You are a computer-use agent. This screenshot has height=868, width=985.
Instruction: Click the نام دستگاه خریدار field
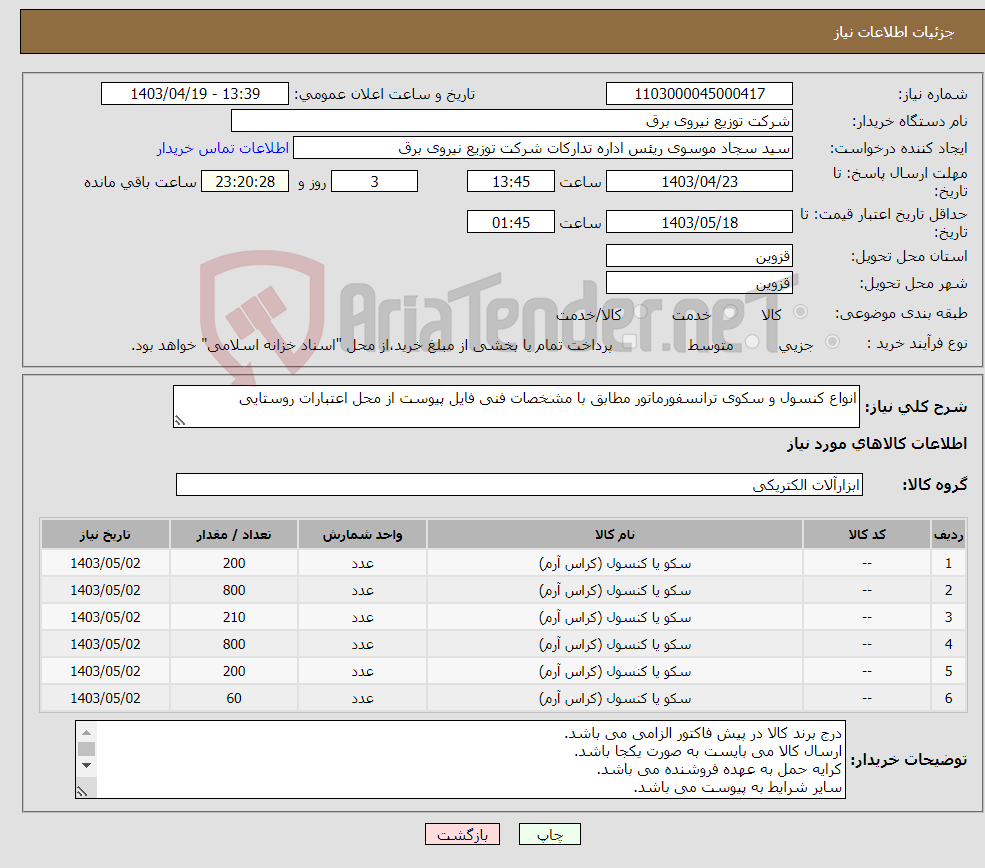(511, 121)
